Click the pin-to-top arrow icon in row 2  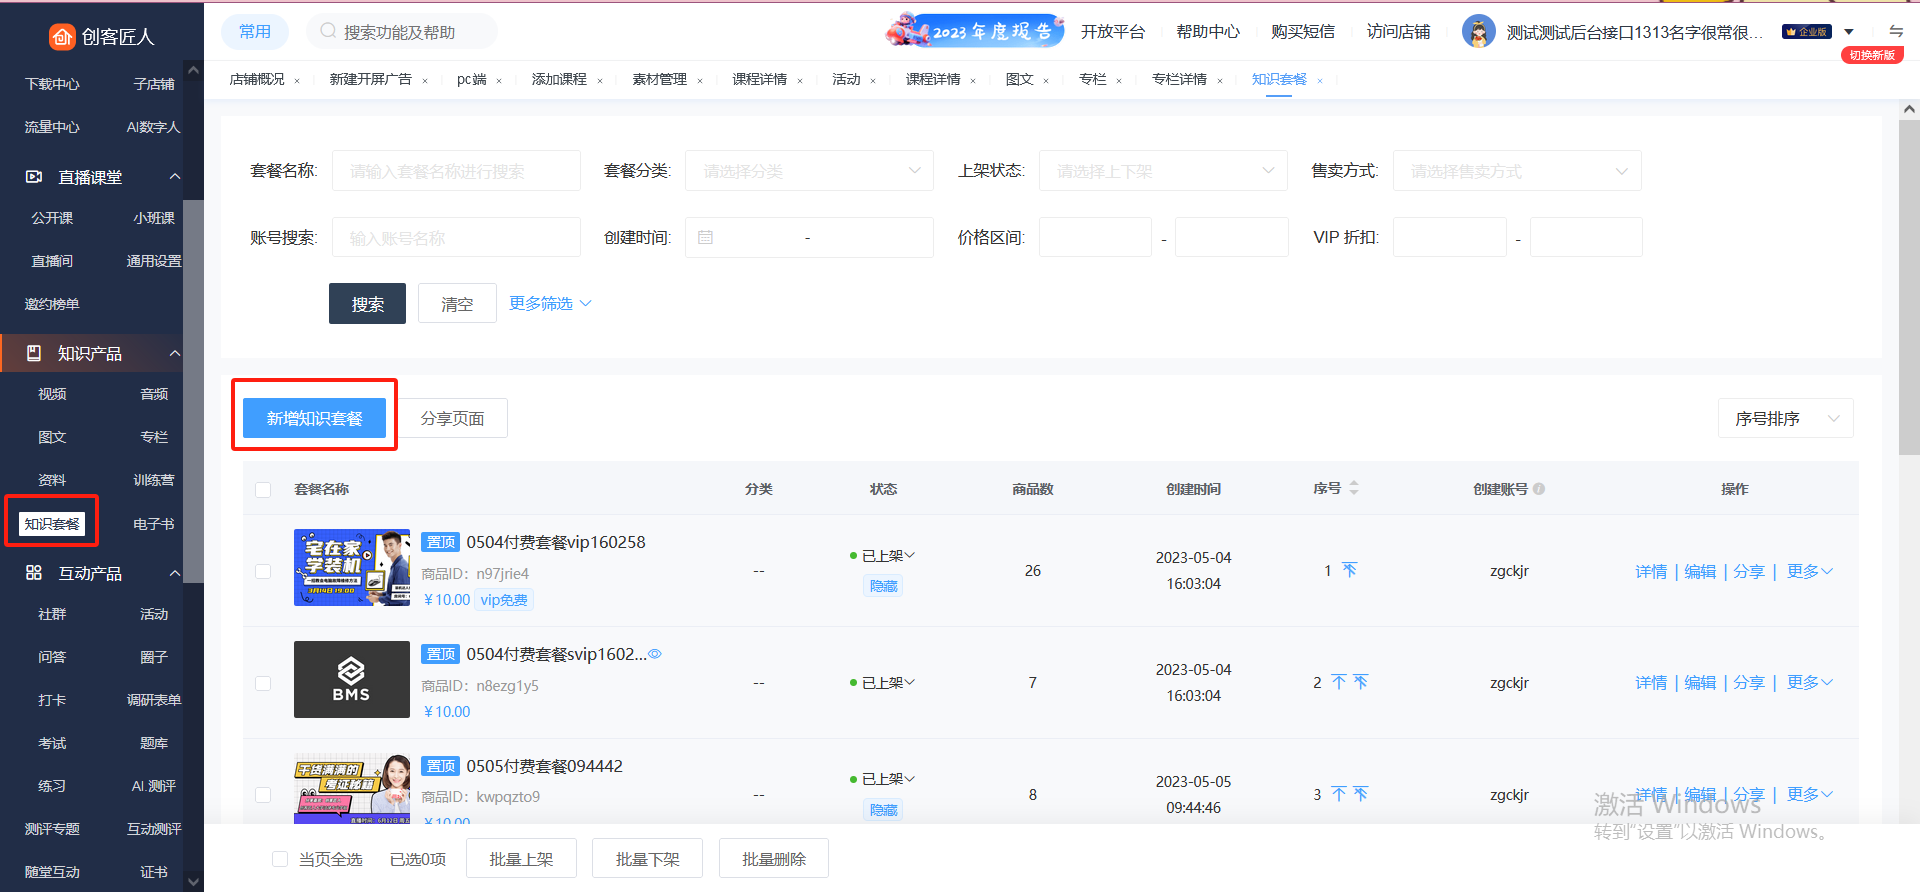coord(1339,682)
